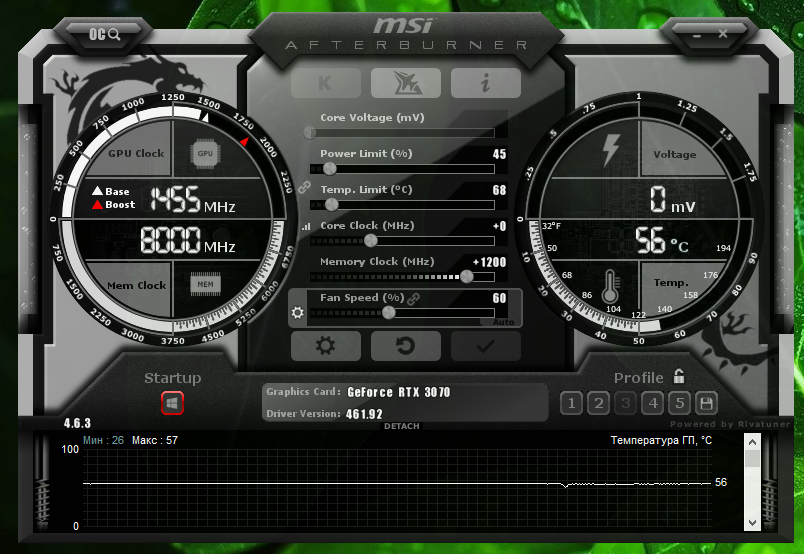Click the DETACH monitor label
This screenshot has width=804, height=554.
tap(402, 427)
